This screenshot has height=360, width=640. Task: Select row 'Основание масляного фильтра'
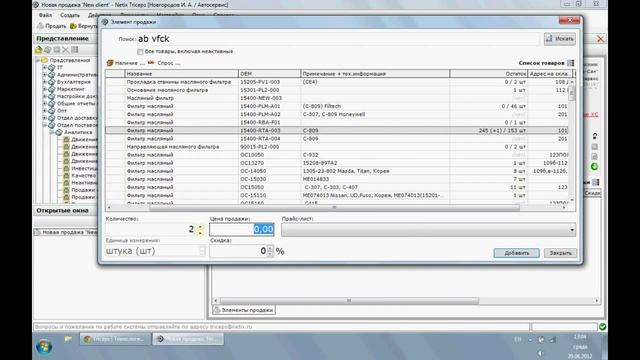[x=337, y=90]
